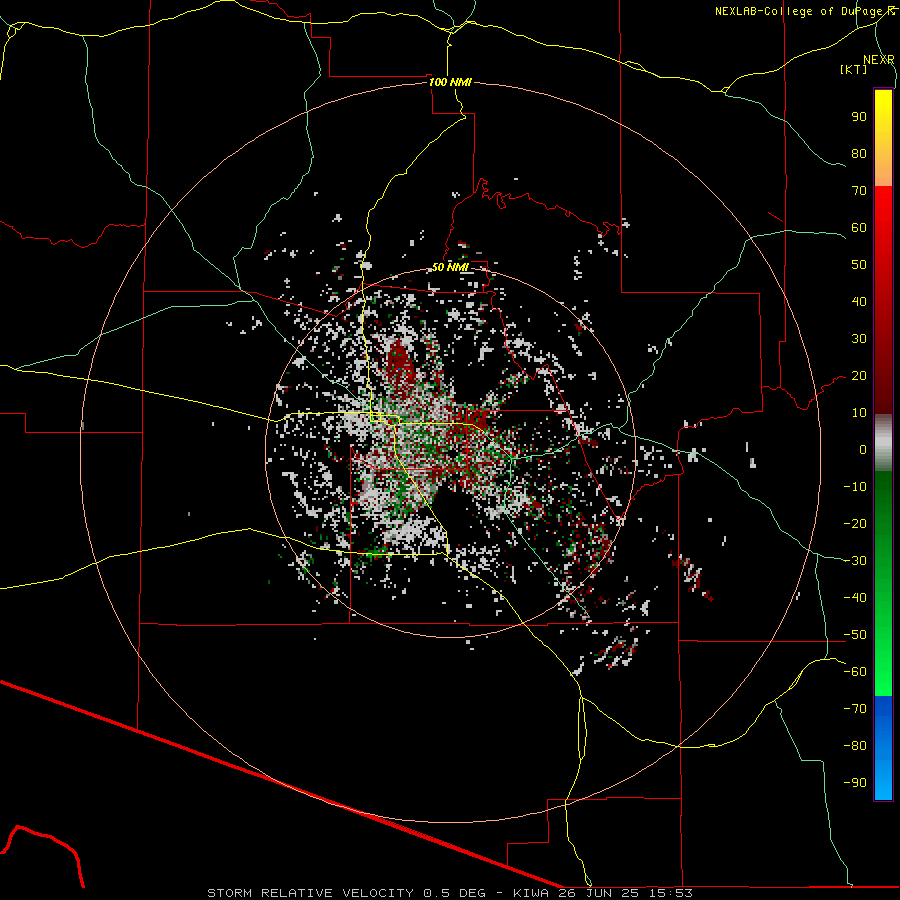
Task: Pick the gray zero-velocity color bar segment
Action: click(883, 443)
